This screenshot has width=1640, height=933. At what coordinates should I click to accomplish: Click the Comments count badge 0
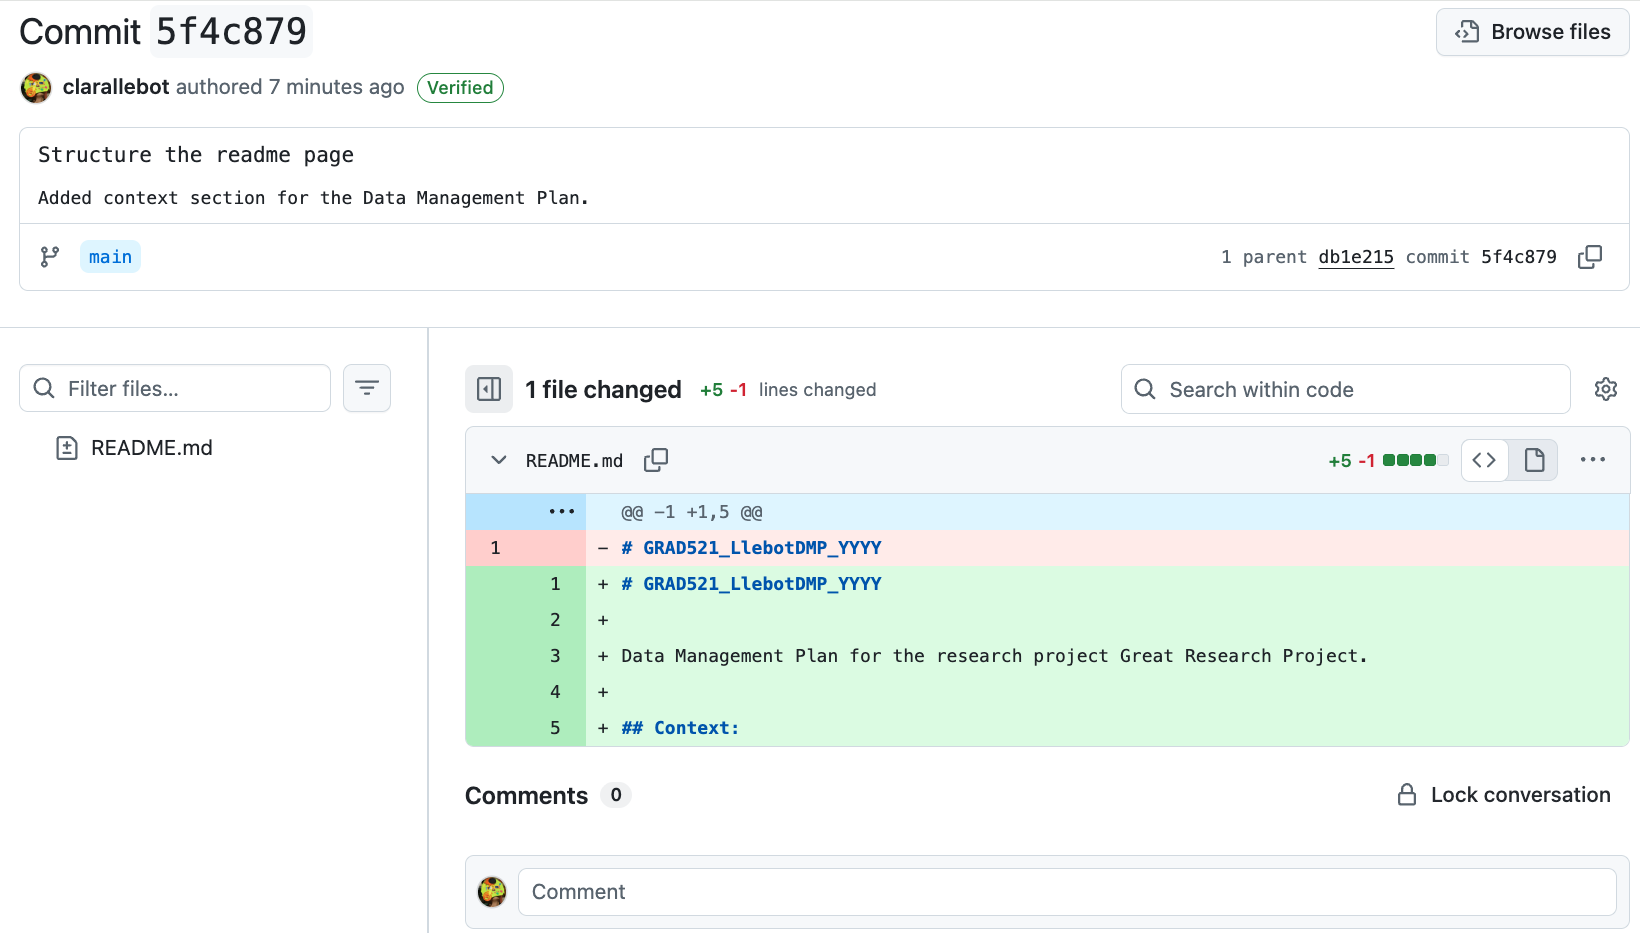(x=616, y=795)
